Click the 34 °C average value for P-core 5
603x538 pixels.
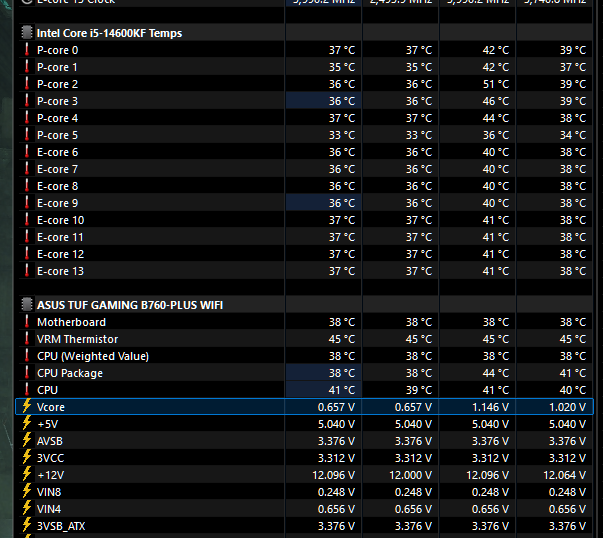573,135
